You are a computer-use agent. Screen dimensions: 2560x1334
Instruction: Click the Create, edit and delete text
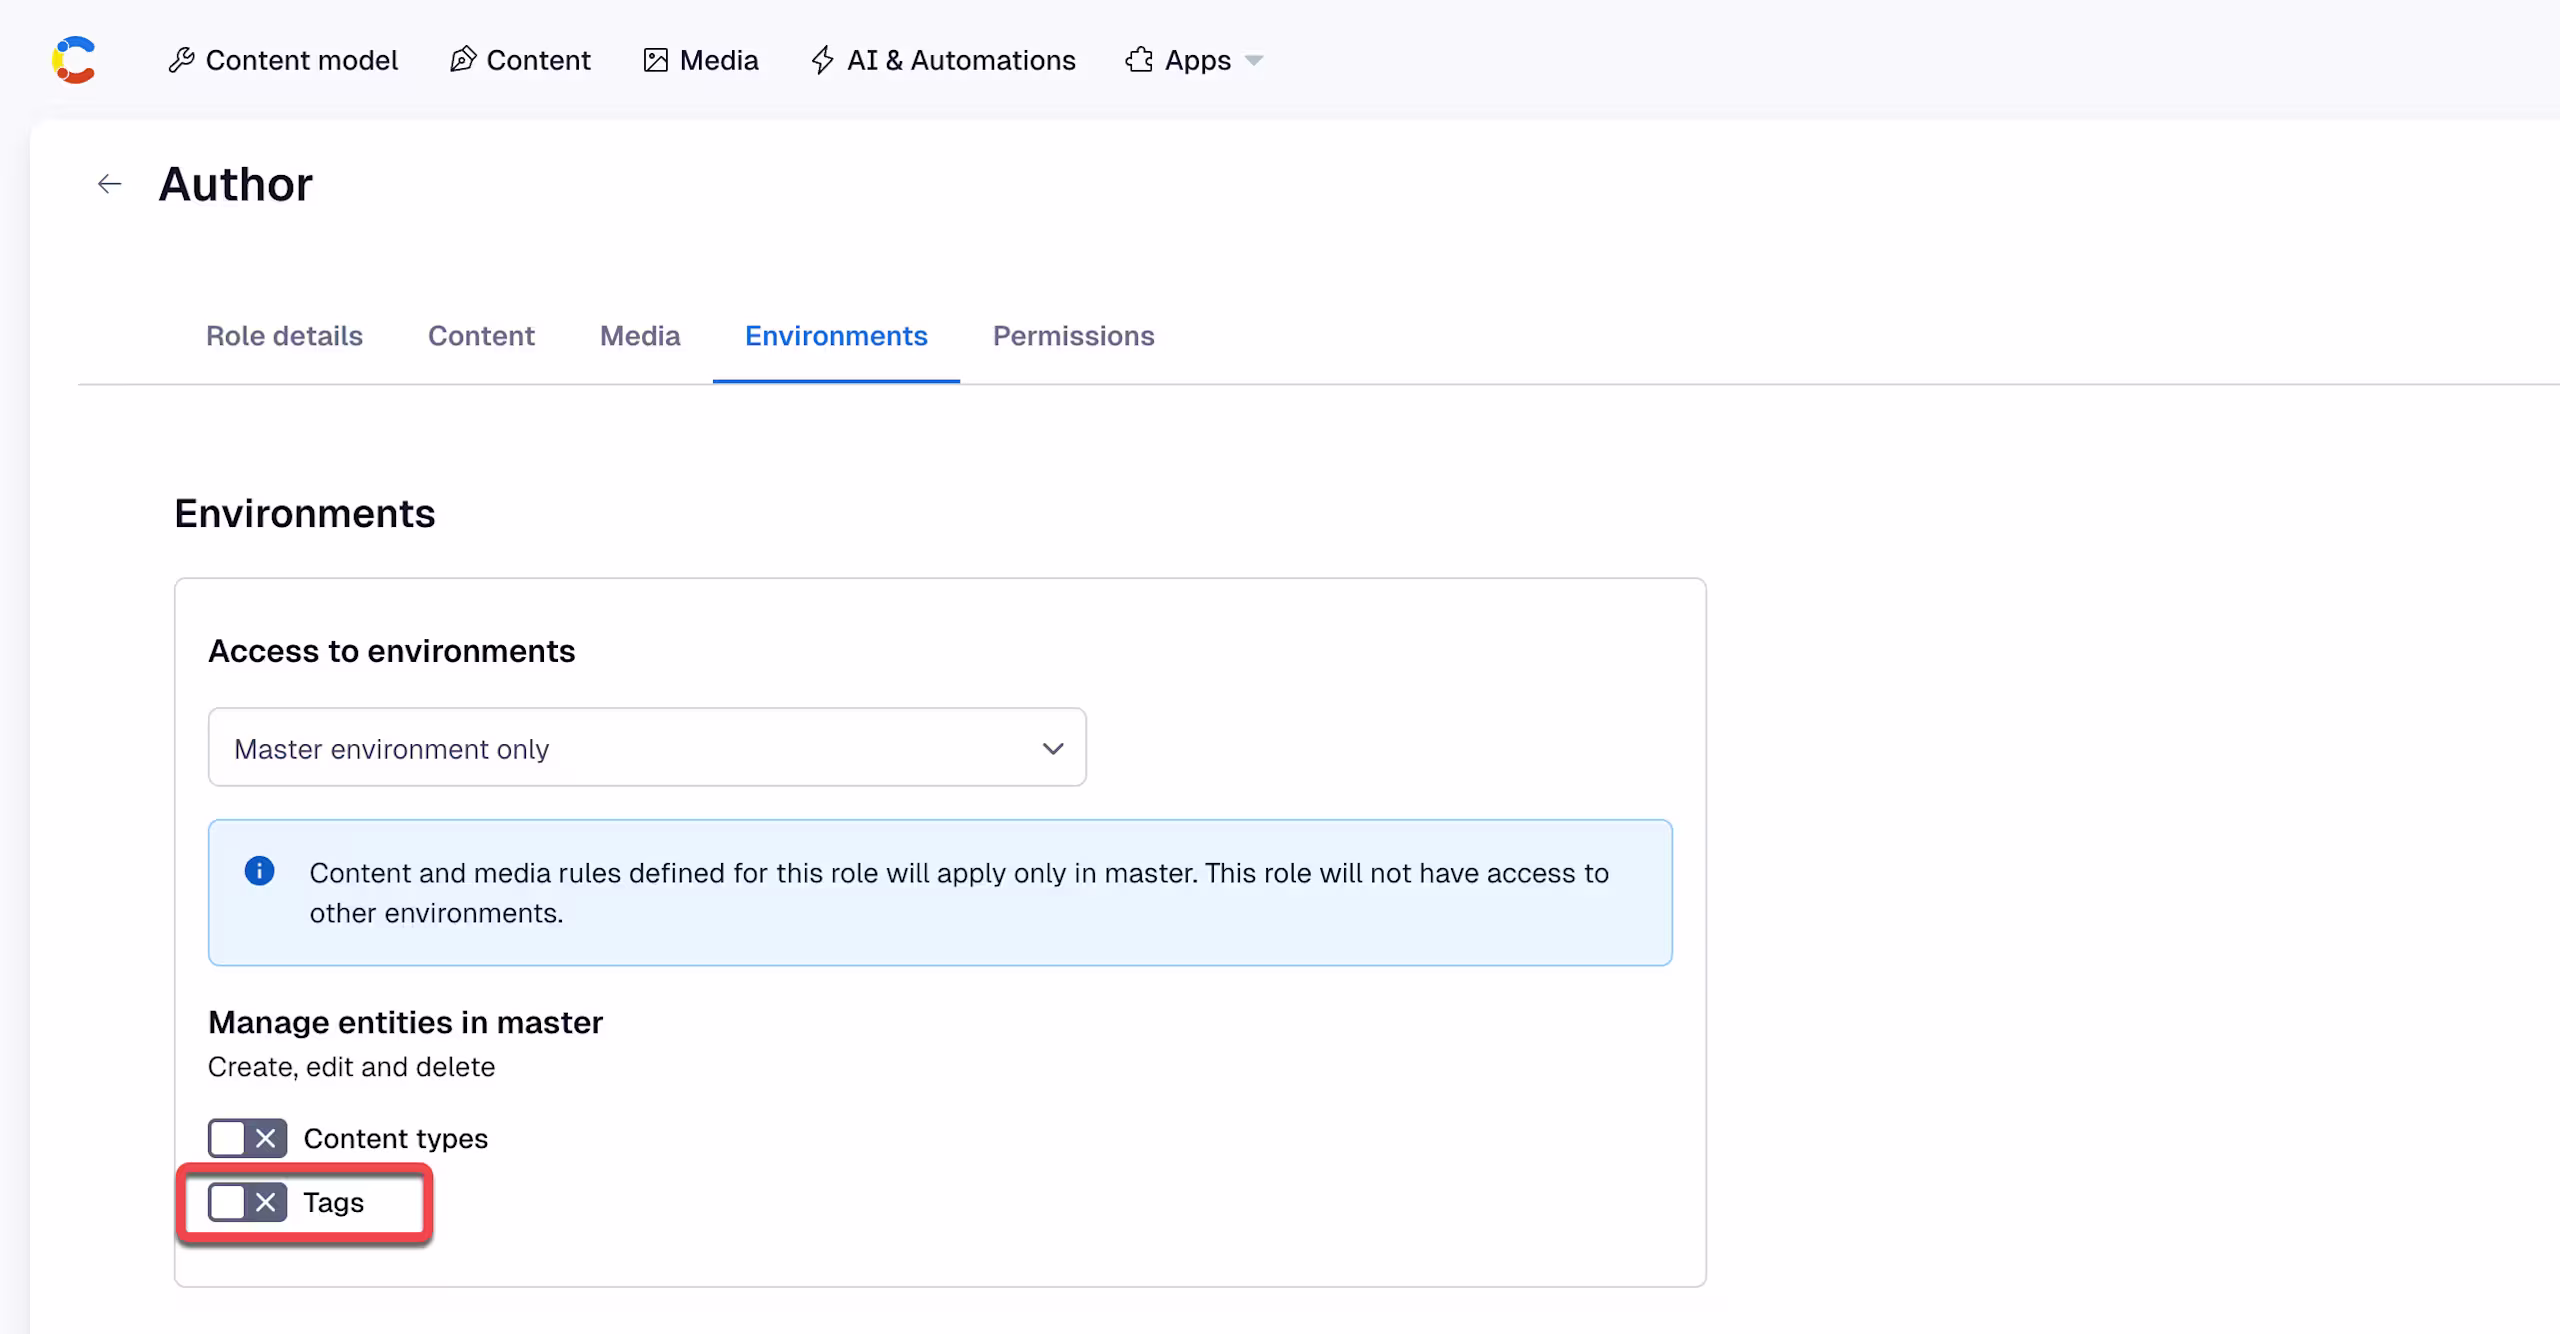[x=351, y=1067]
